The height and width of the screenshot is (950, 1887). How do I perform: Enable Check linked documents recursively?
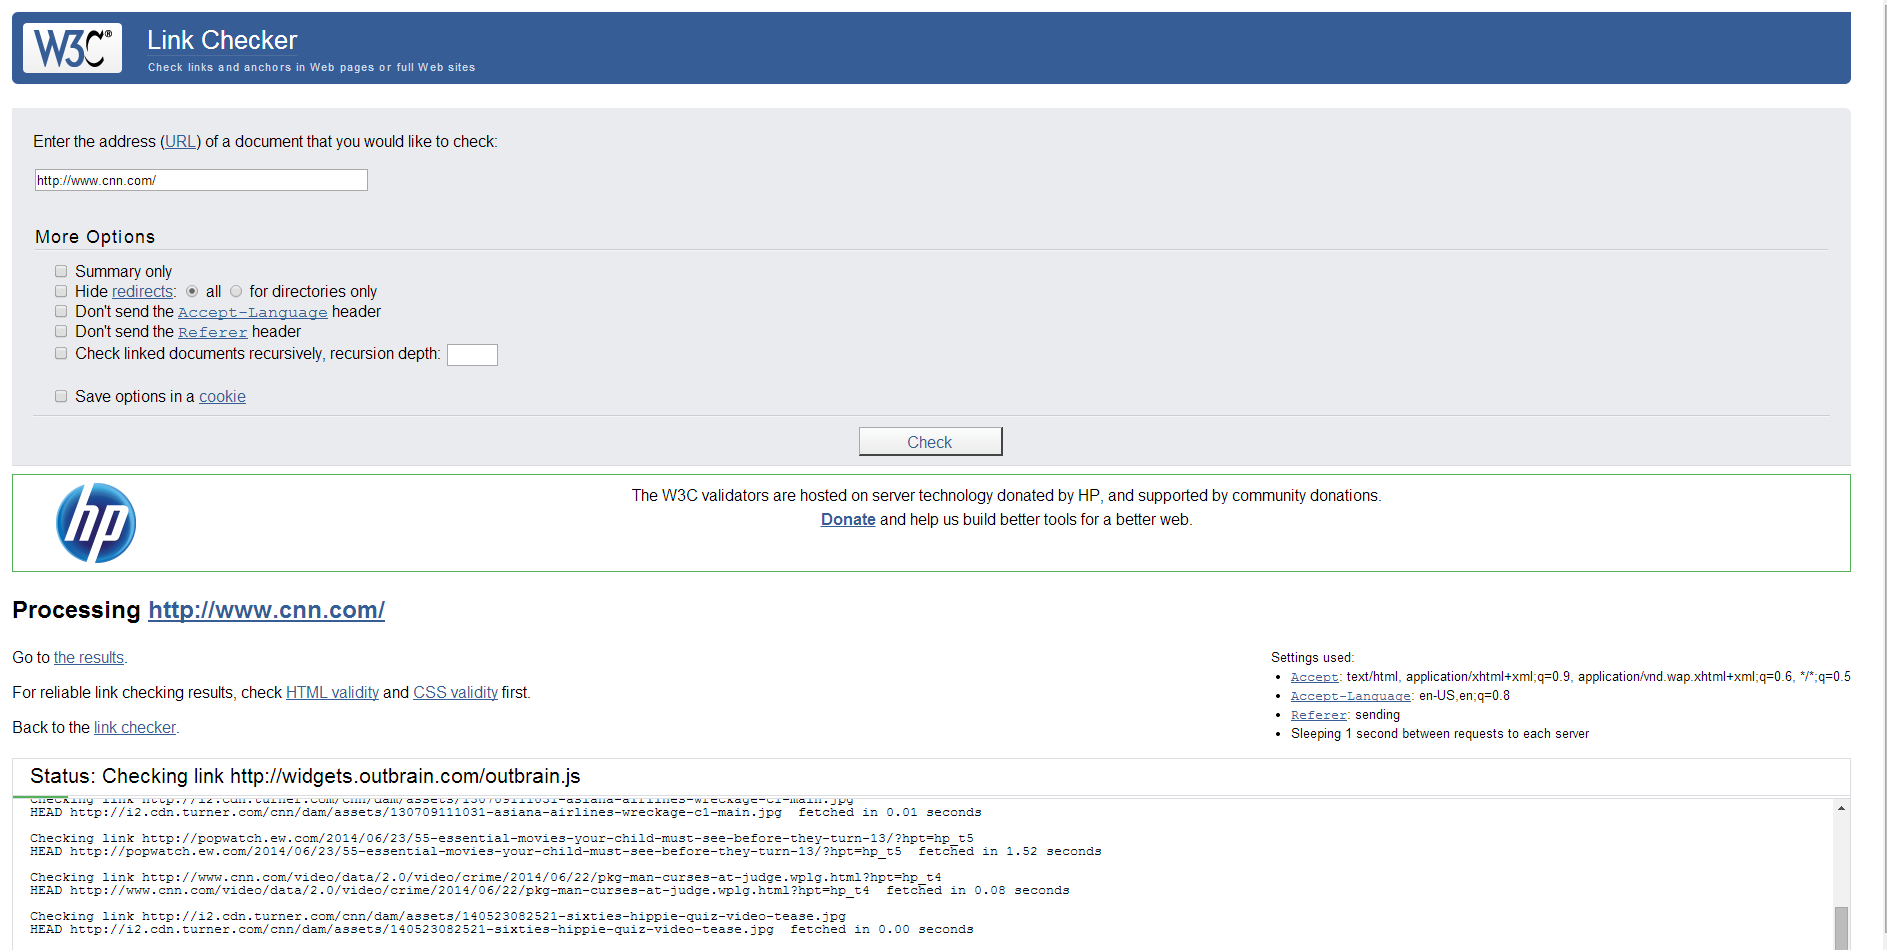(61, 353)
